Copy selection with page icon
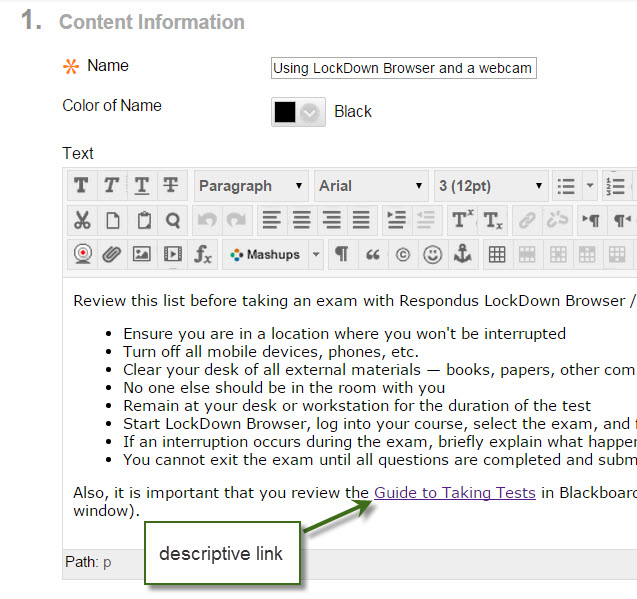Image resolution: width=637 pixels, height=599 pixels. [112, 221]
